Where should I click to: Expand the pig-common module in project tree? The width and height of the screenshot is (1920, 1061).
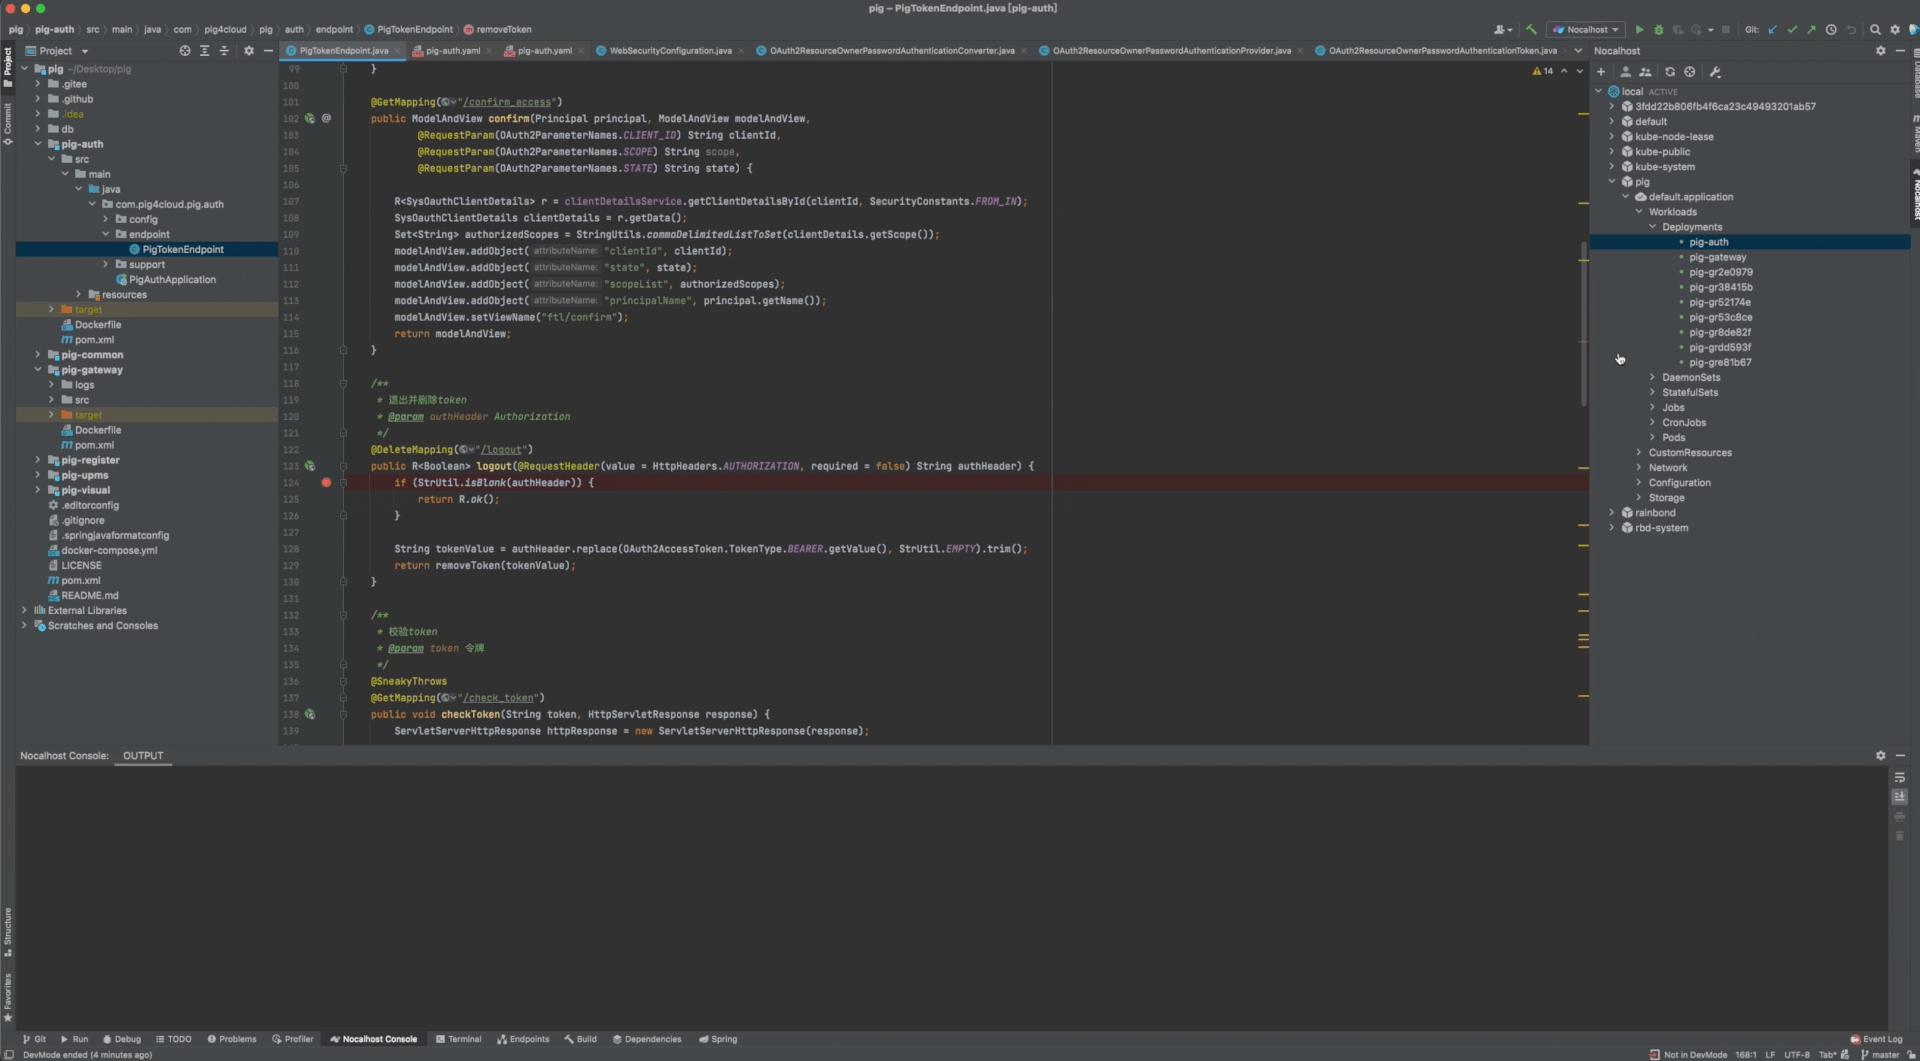[x=37, y=354]
